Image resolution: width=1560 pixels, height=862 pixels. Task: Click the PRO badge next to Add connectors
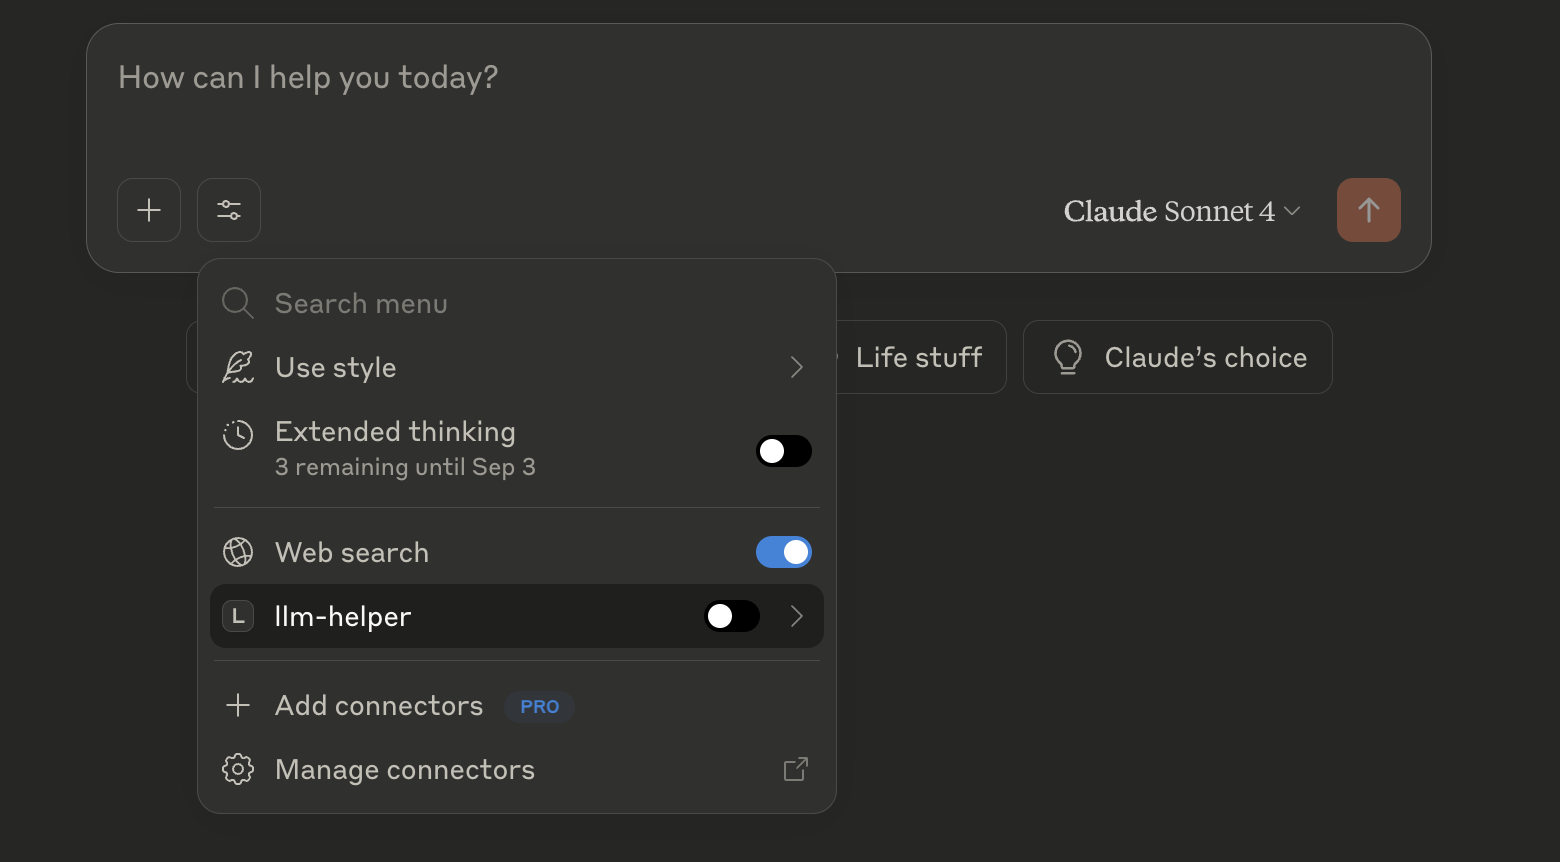pyautogui.click(x=540, y=706)
